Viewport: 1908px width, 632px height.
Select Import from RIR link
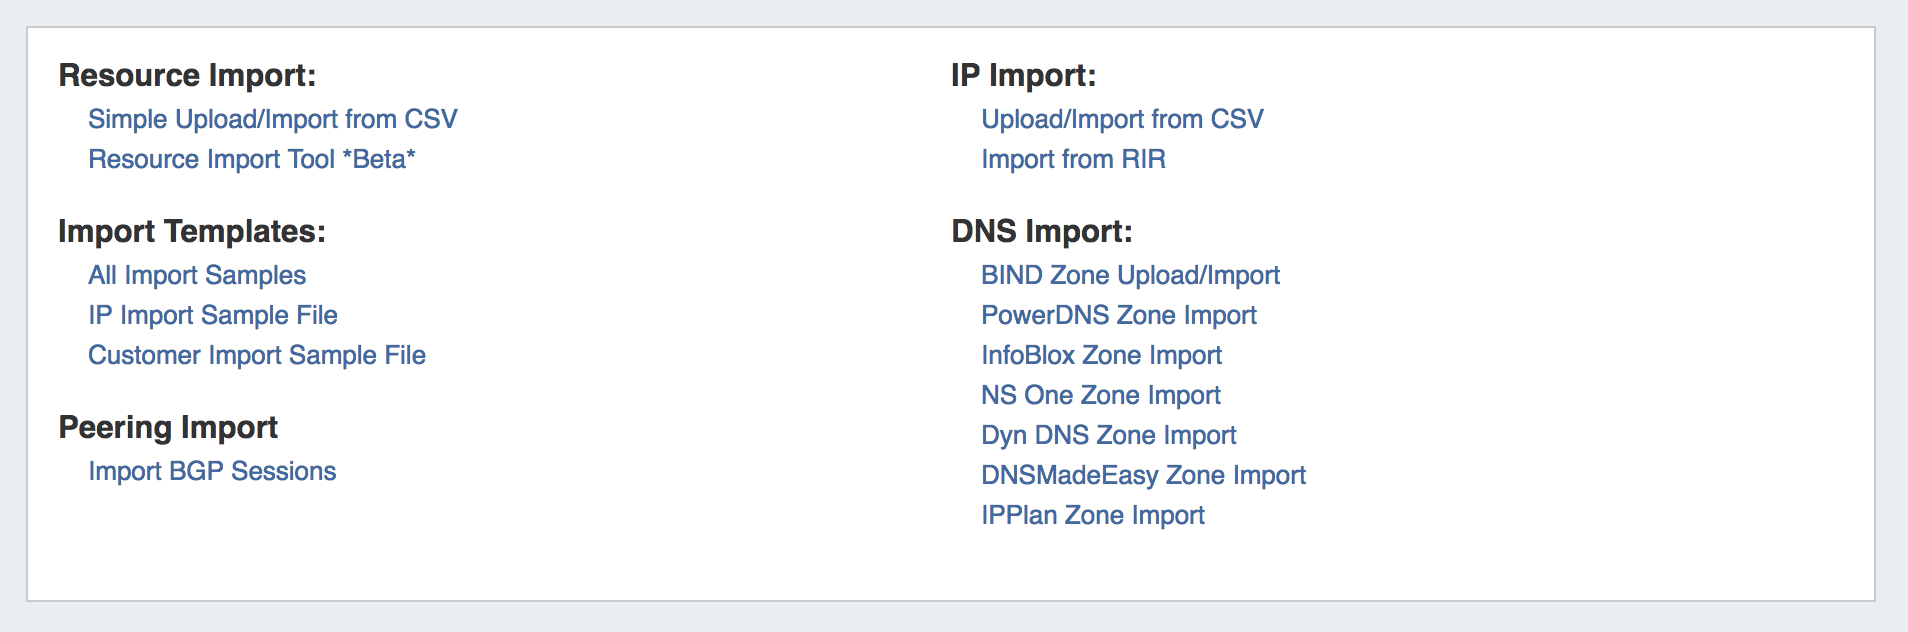1073,159
